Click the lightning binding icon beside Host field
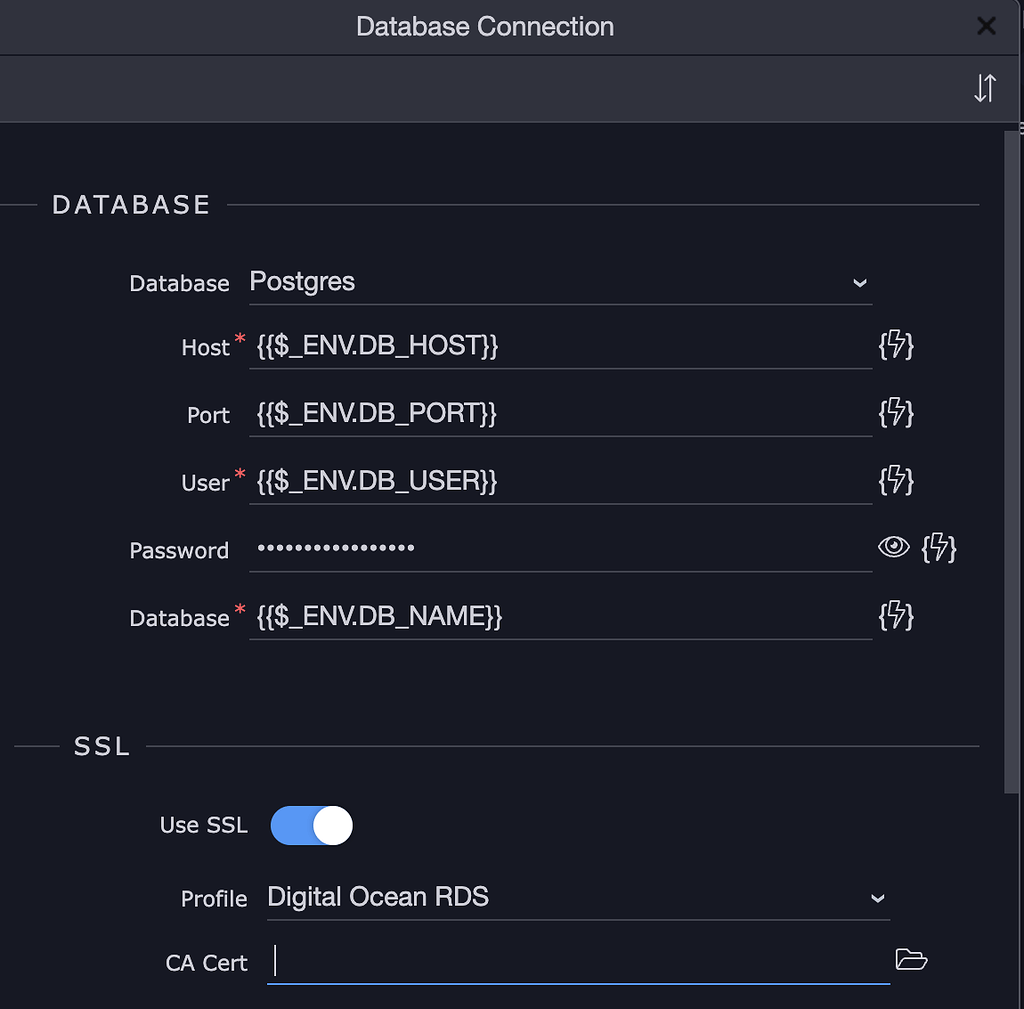Image resolution: width=1024 pixels, height=1009 pixels. [897, 345]
